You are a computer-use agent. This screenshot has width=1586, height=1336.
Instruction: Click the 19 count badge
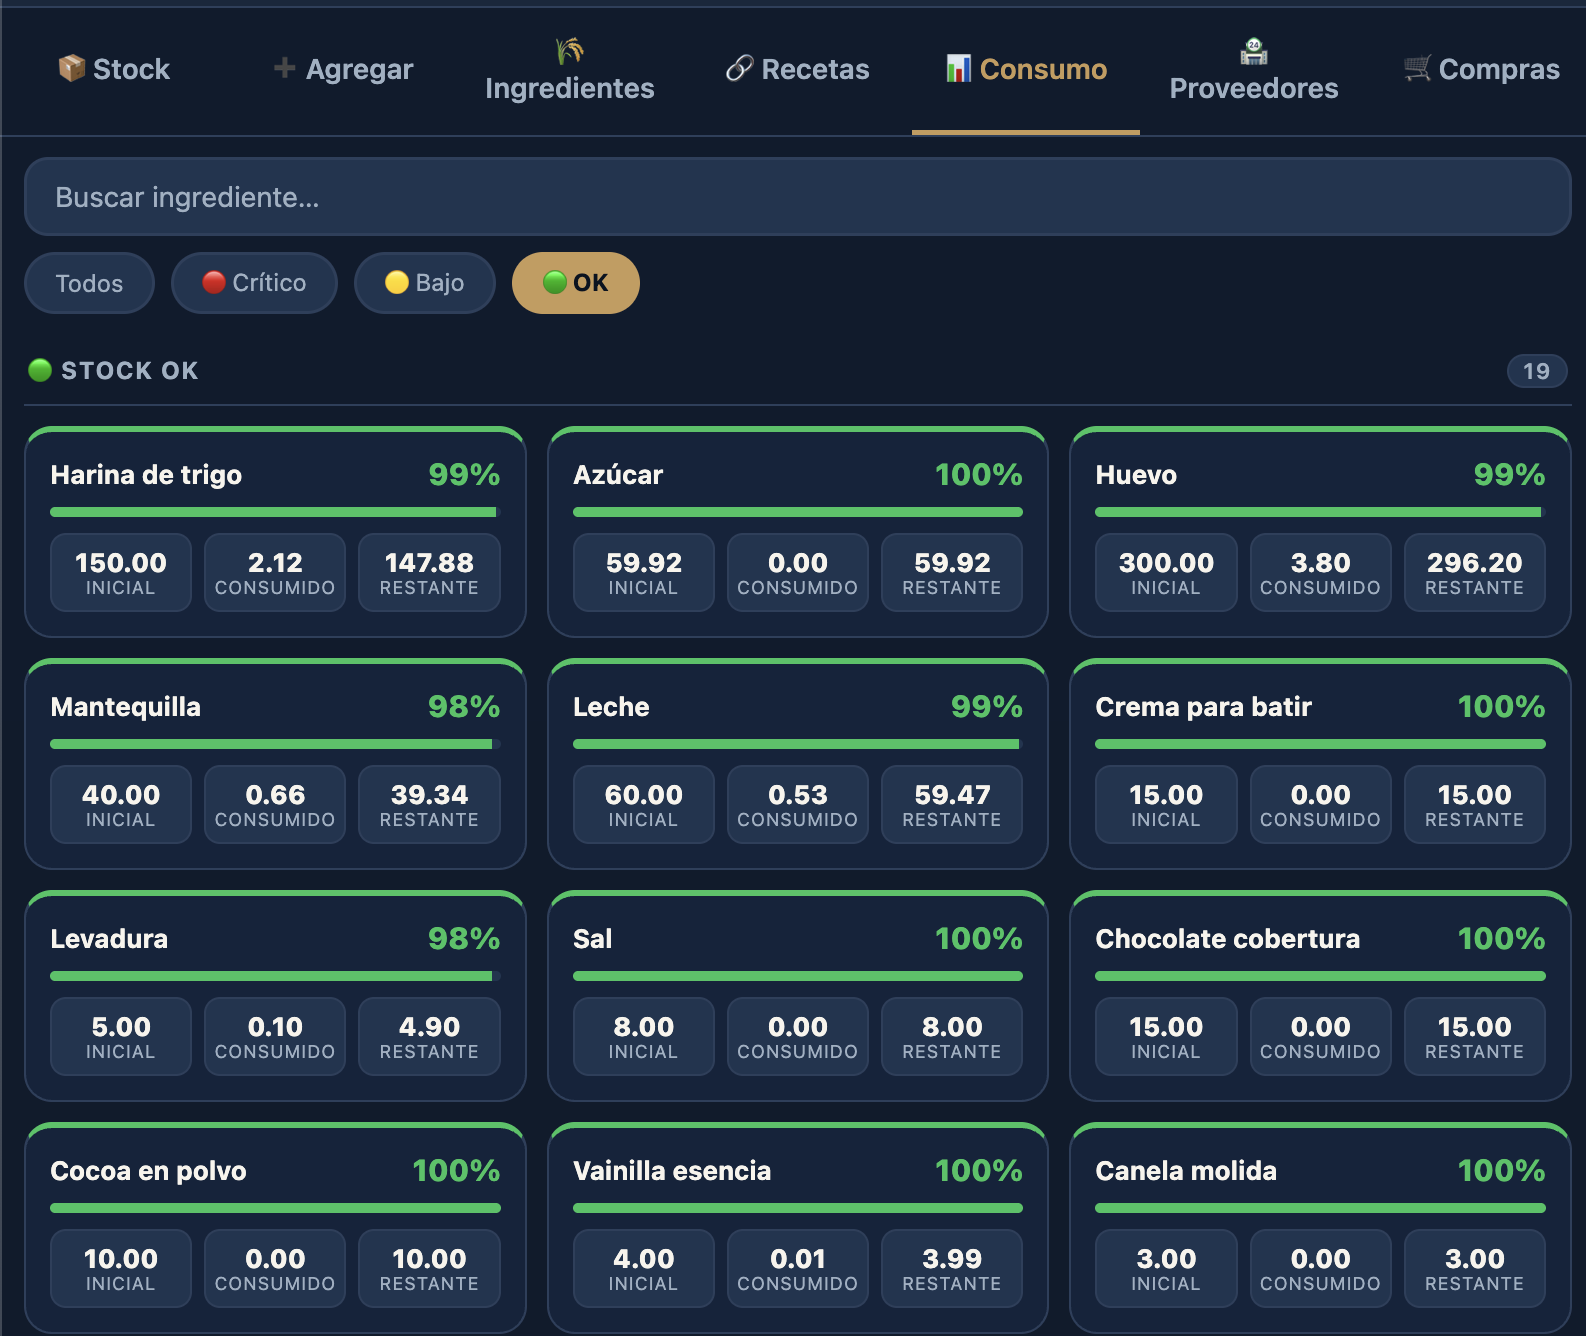(x=1537, y=371)
